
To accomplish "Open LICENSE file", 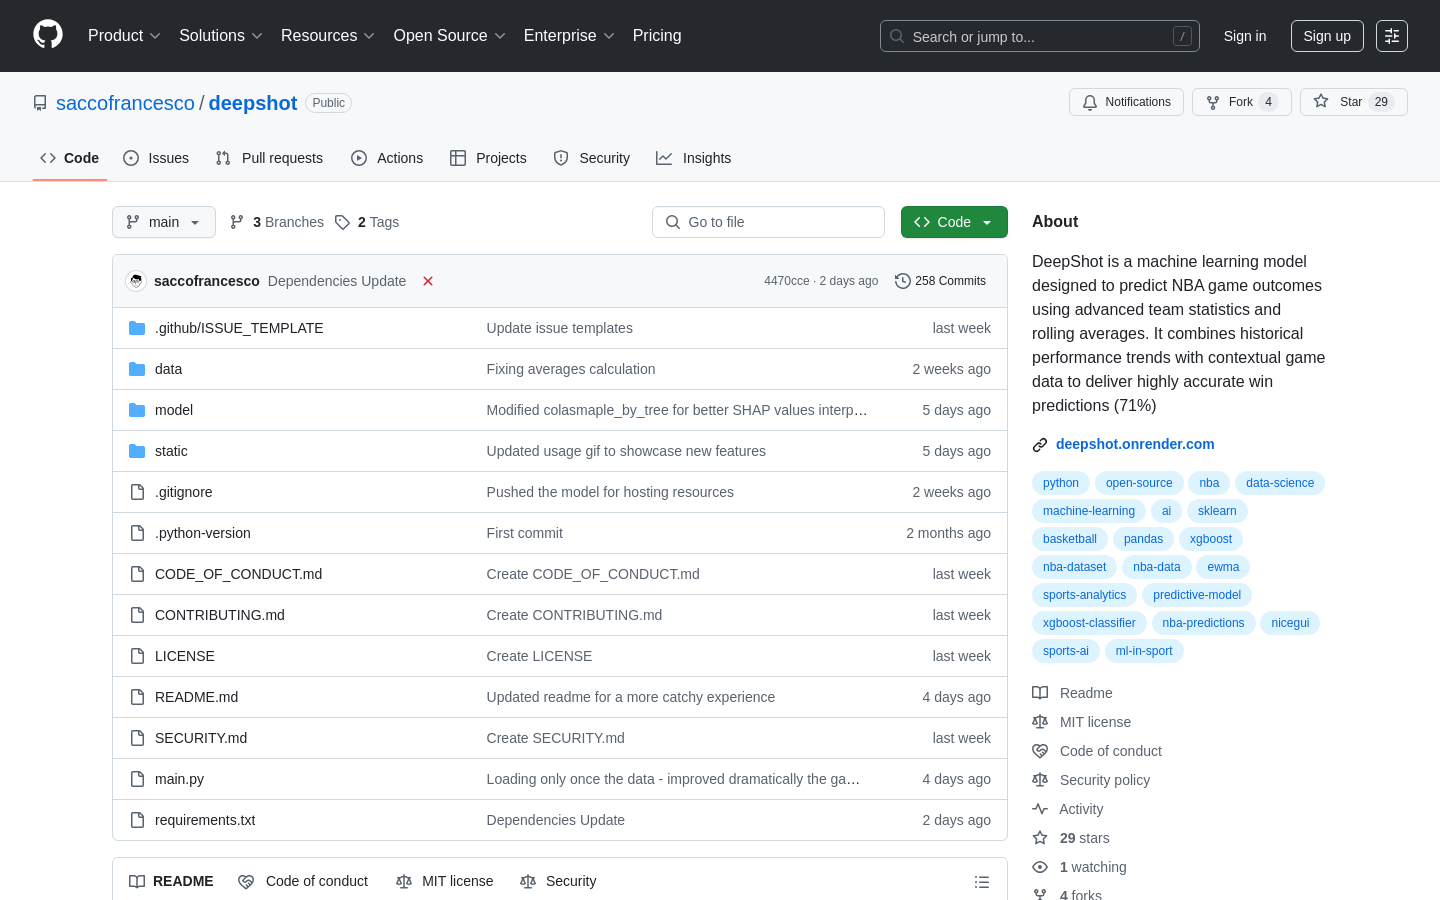I will point(185,656).
